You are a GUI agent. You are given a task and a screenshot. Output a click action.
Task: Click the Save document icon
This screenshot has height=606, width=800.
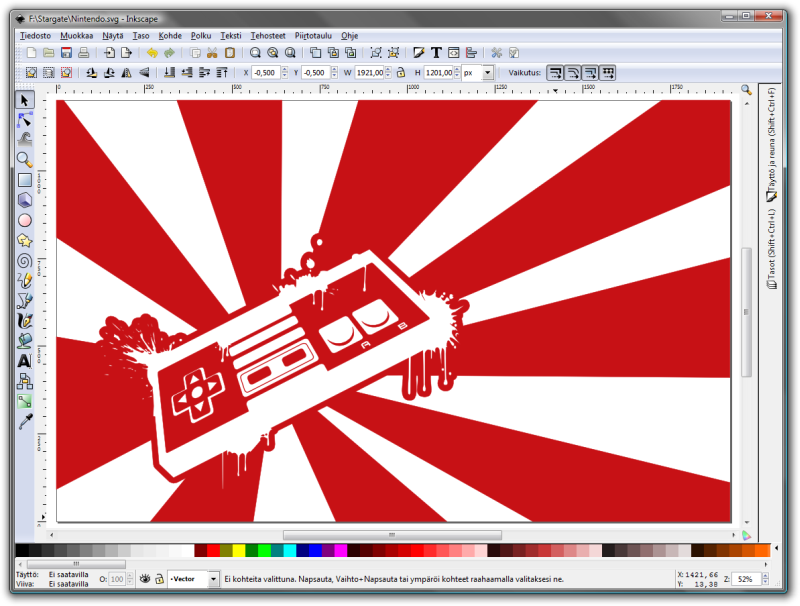pyautogui.click(x=67, y=52)
